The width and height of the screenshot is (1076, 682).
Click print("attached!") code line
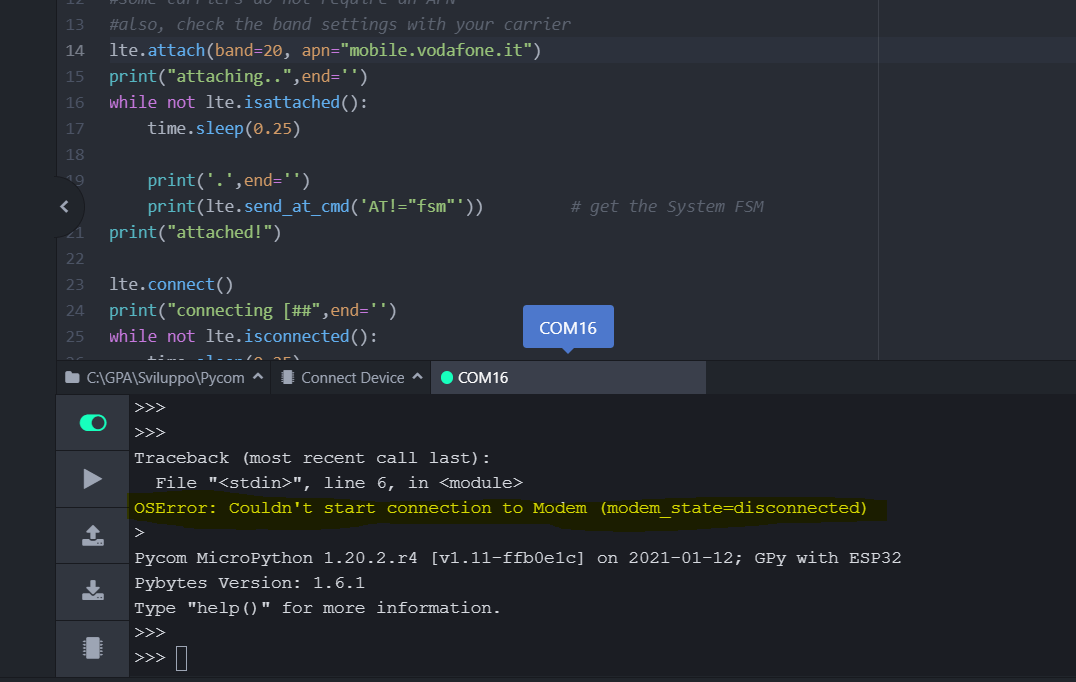[195, 233]
